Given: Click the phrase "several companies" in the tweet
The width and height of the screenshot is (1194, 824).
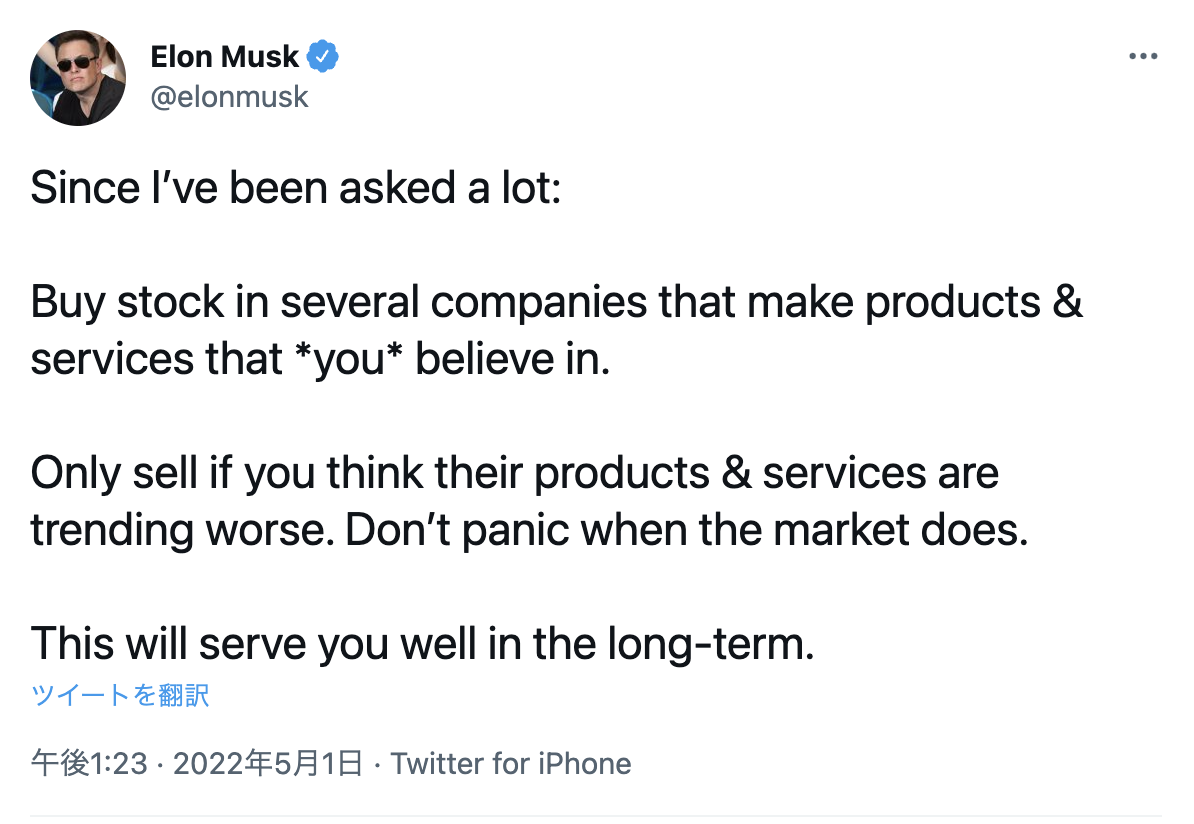Looking at the screenshot, I should click(x=464, y=302).
